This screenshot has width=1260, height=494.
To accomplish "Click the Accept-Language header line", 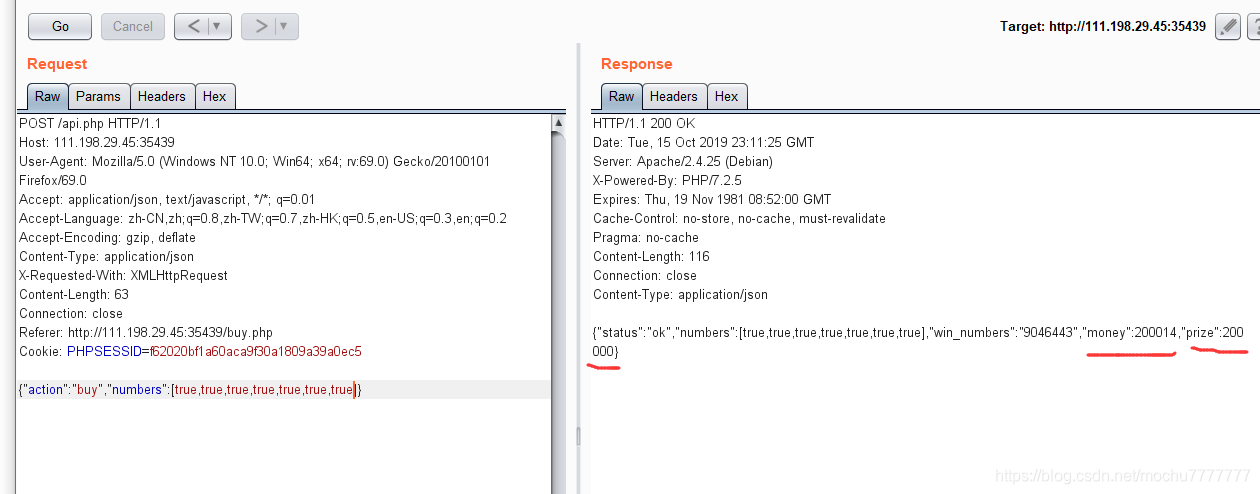I will click(263, 218).
